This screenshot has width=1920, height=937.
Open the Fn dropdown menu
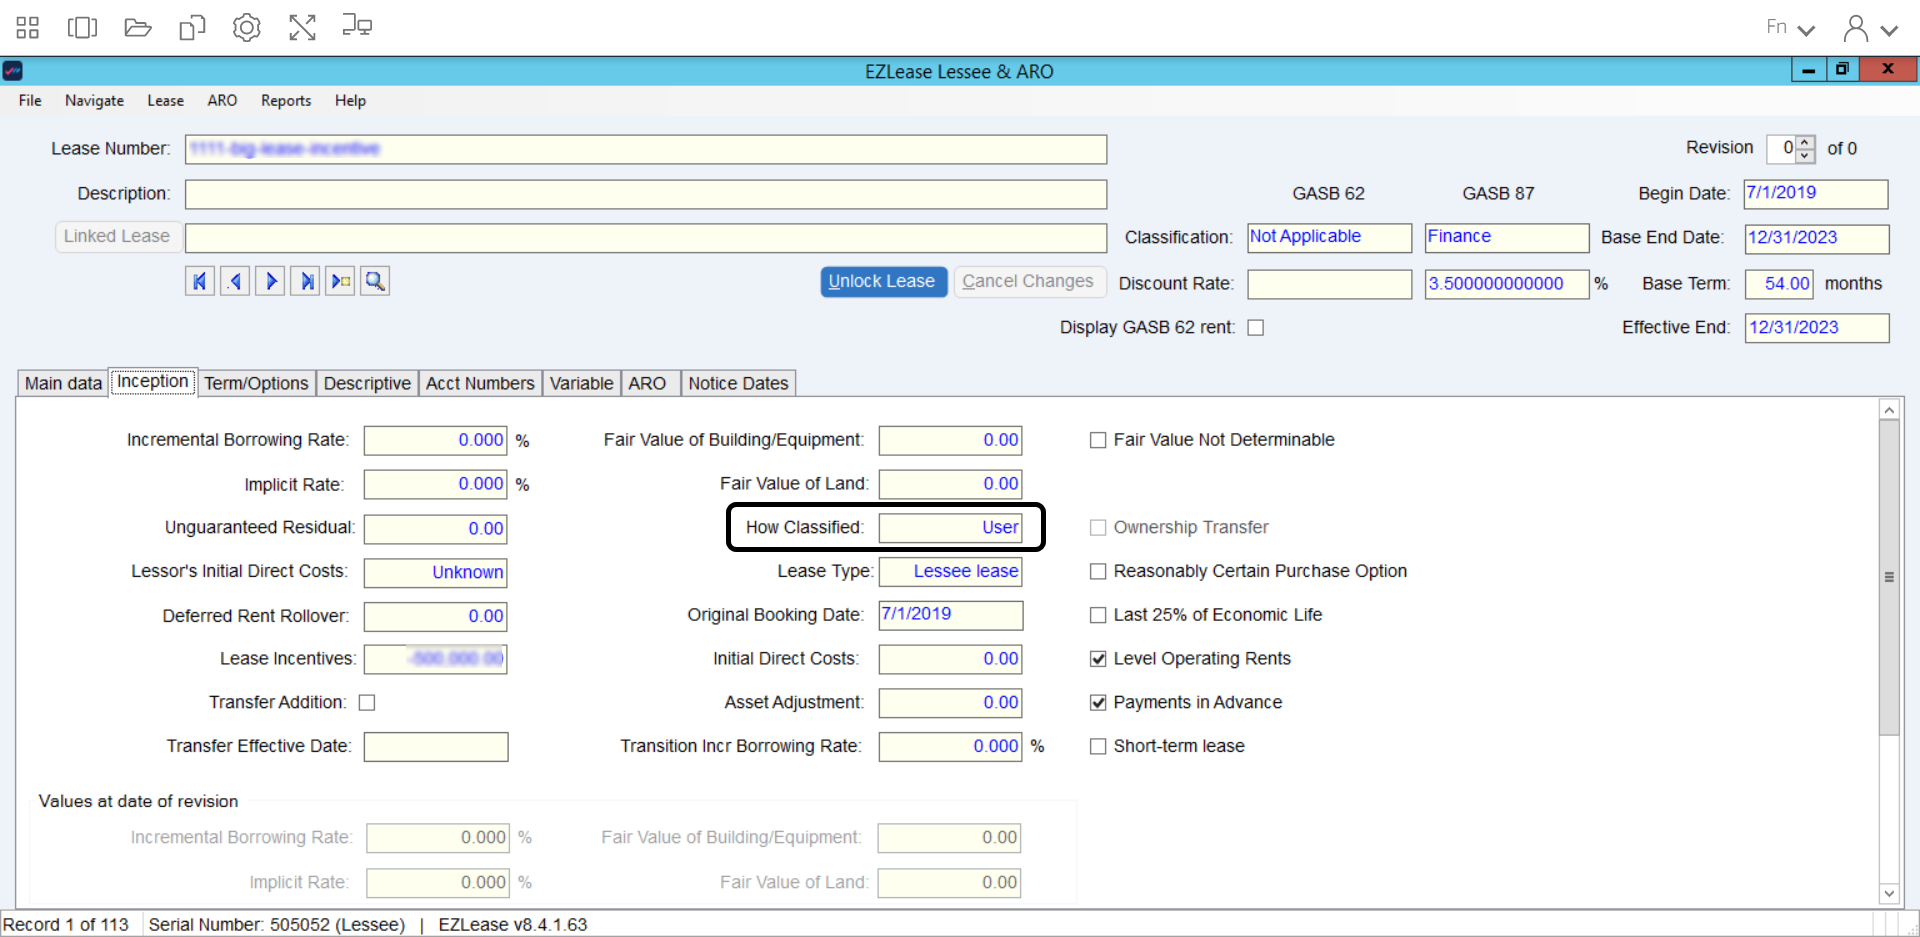click(1790, 28)
